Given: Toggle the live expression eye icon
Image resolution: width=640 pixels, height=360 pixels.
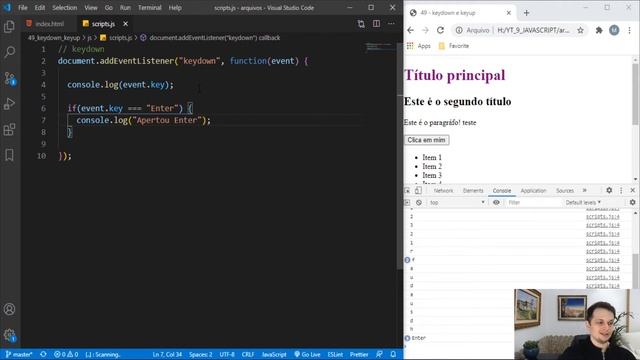Looking at the screenshot, I should pos(496,202).
